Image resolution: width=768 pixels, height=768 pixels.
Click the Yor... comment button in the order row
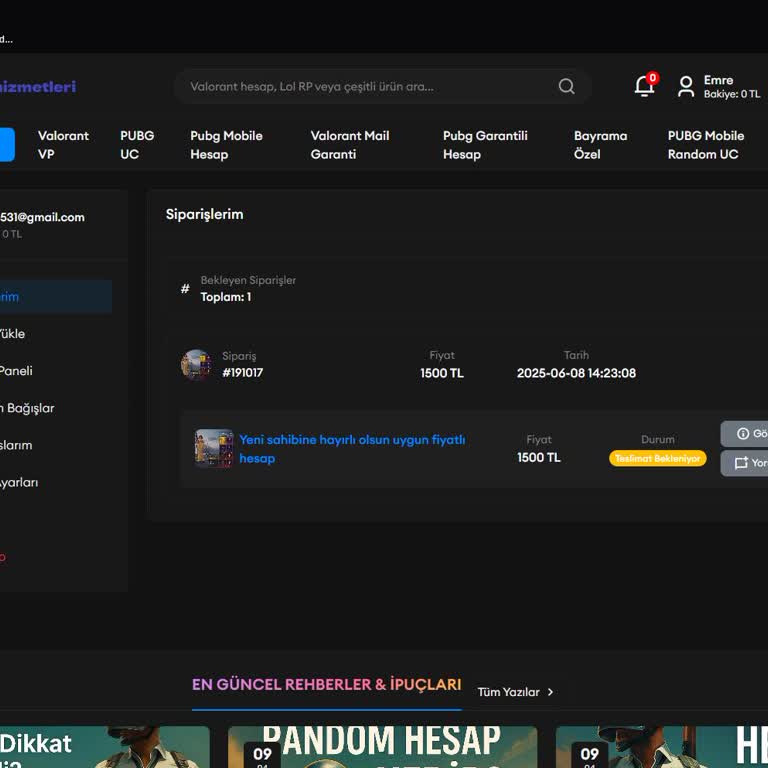[x=744, y=463]
